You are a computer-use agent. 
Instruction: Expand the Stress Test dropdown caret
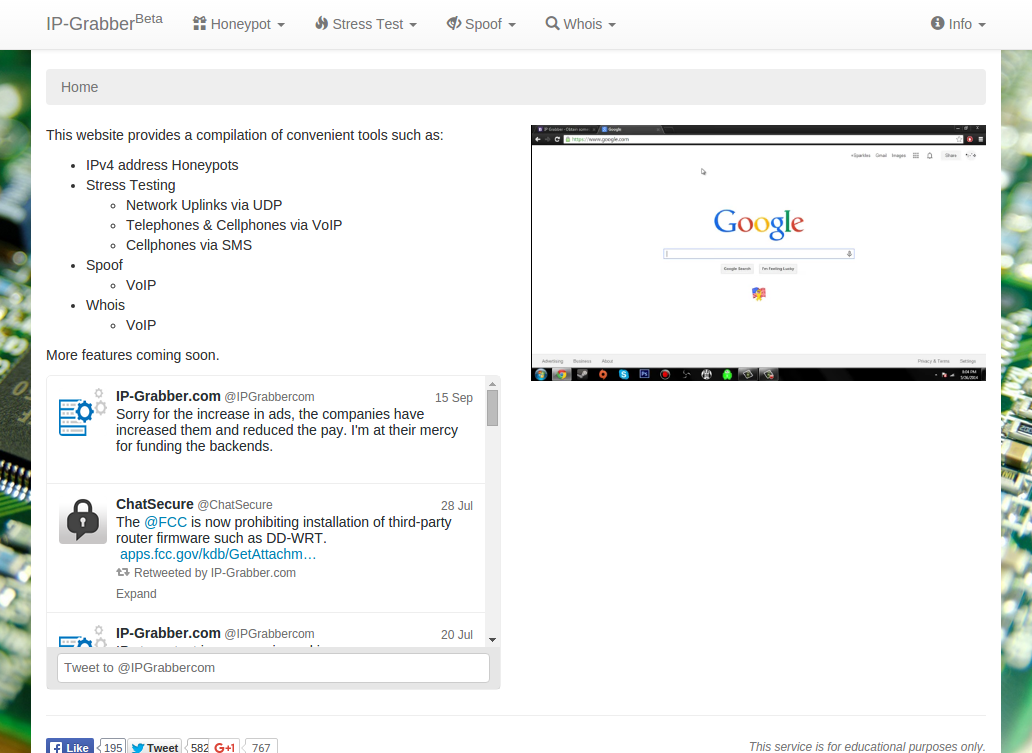pyautogui.click(x=413, y=25)
